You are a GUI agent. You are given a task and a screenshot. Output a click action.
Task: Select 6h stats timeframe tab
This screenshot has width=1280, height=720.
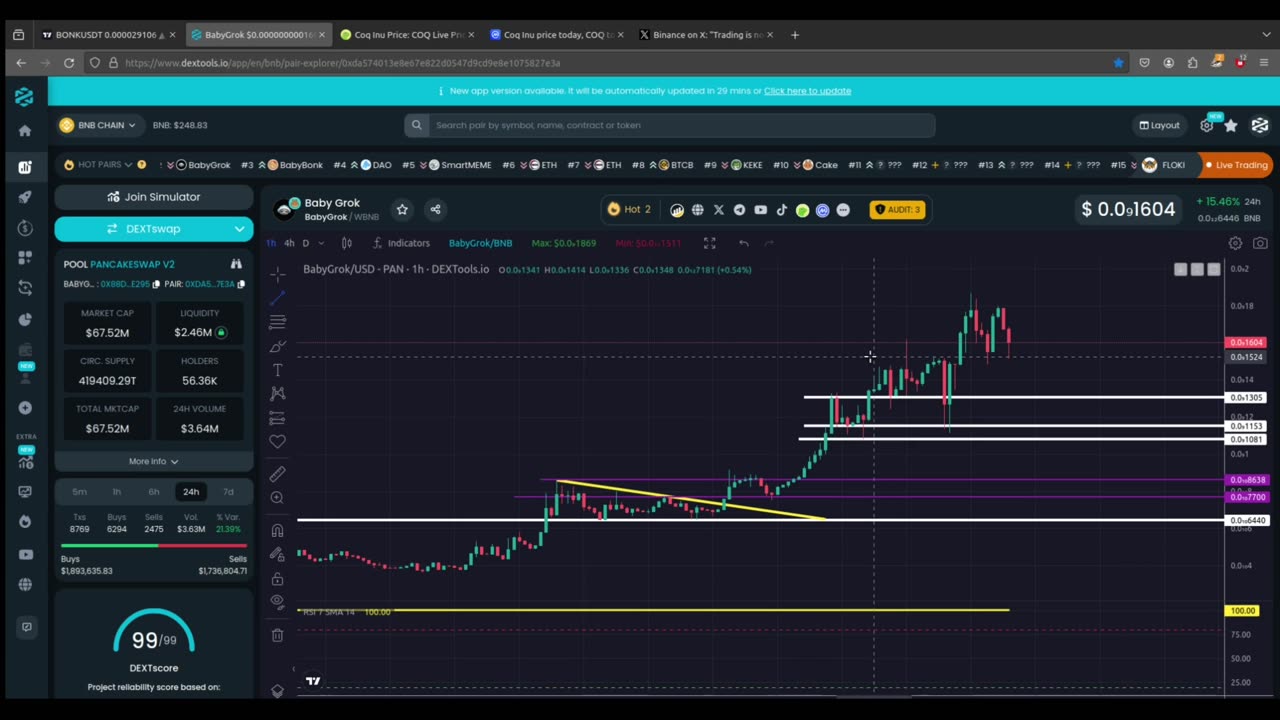coord(154,492)
